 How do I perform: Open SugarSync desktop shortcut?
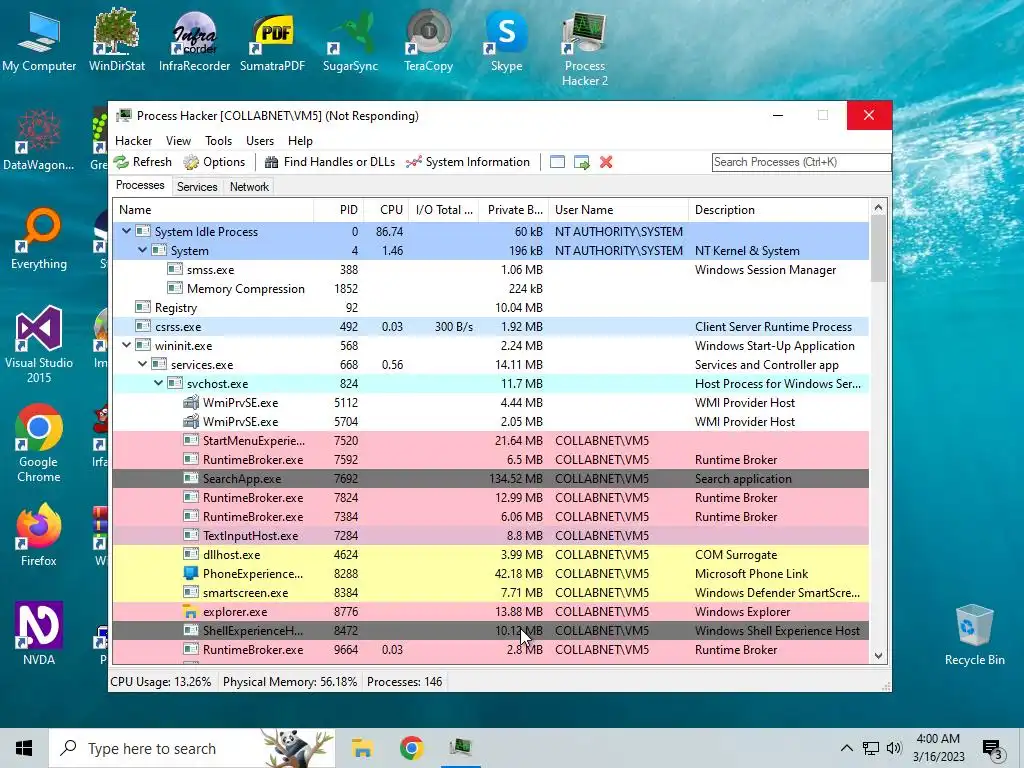point(350,40)
